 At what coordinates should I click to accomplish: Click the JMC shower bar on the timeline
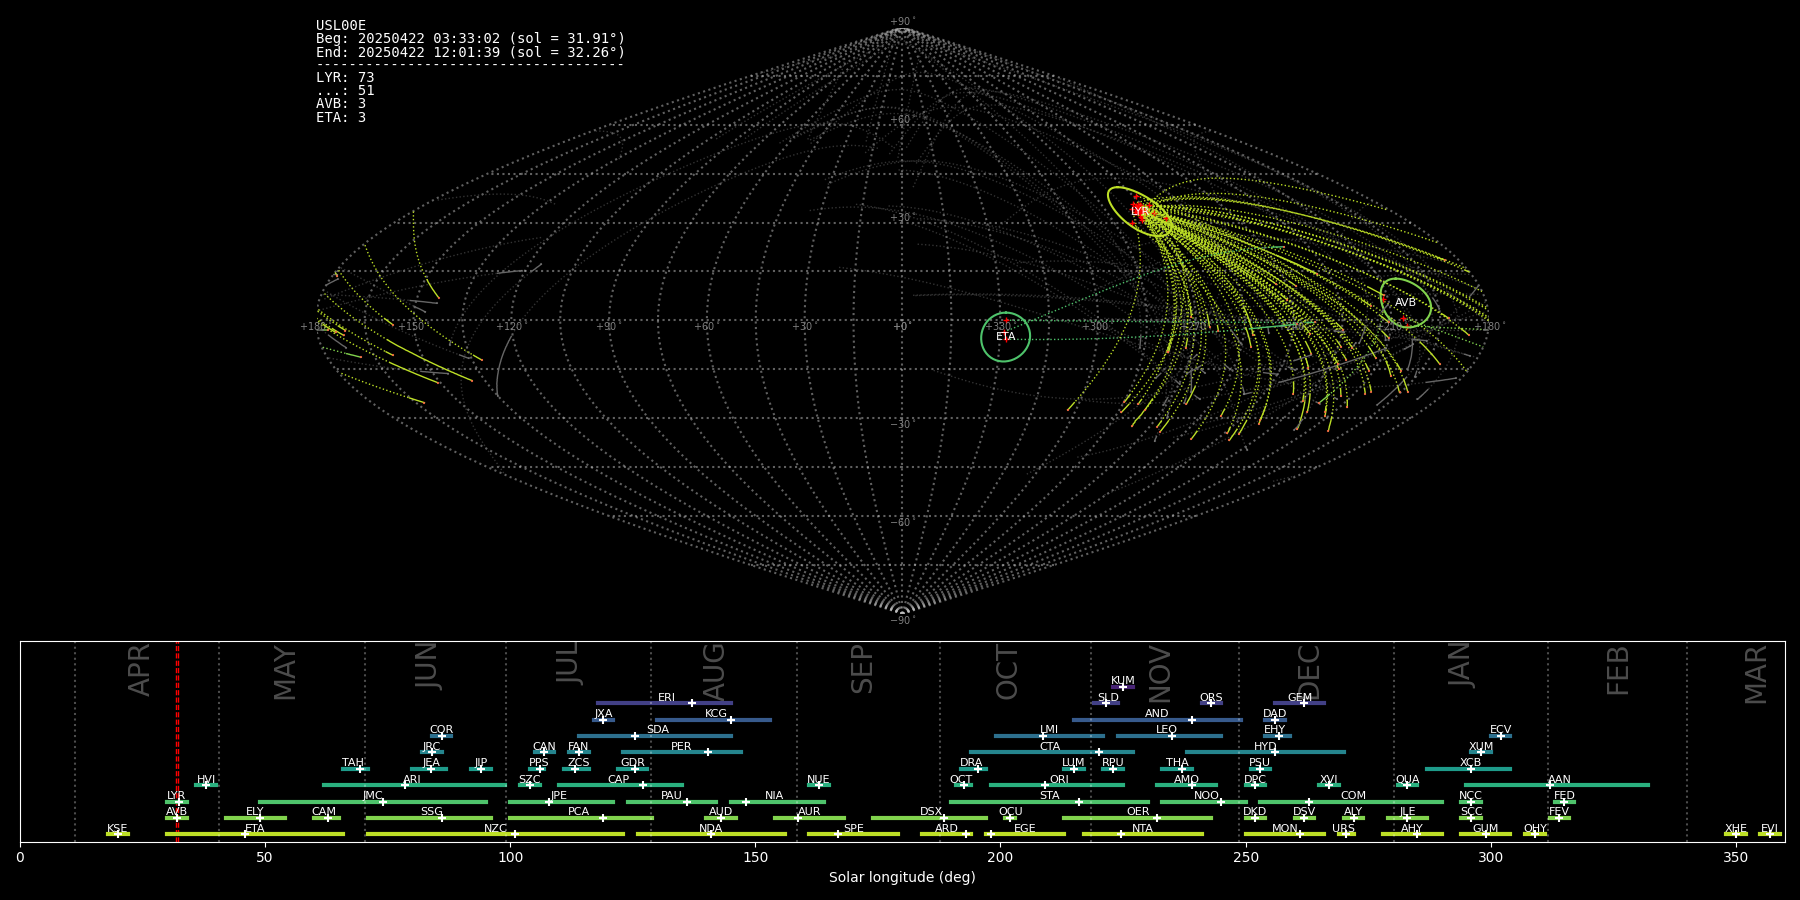pos(373,801)
